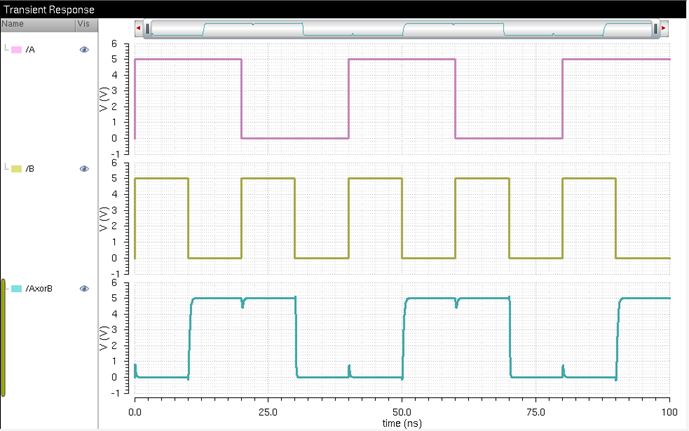Click the V (V) label of /AxorB plot
This screenshot has height=431, width=689.
[104, 338]
